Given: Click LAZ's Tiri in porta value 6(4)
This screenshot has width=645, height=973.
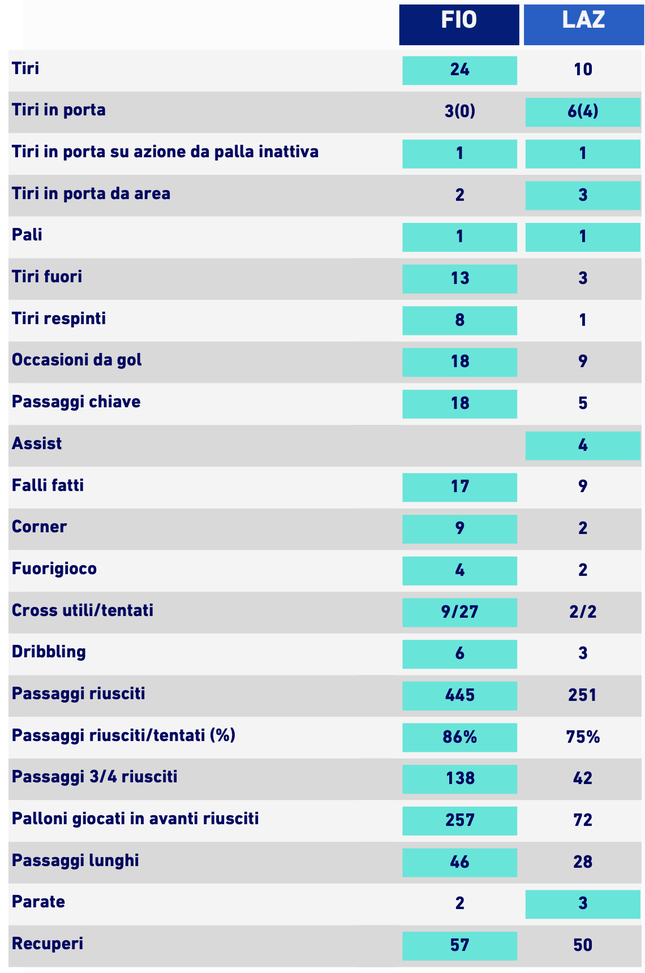Looking at the screenshot, I should pos(583,112).
